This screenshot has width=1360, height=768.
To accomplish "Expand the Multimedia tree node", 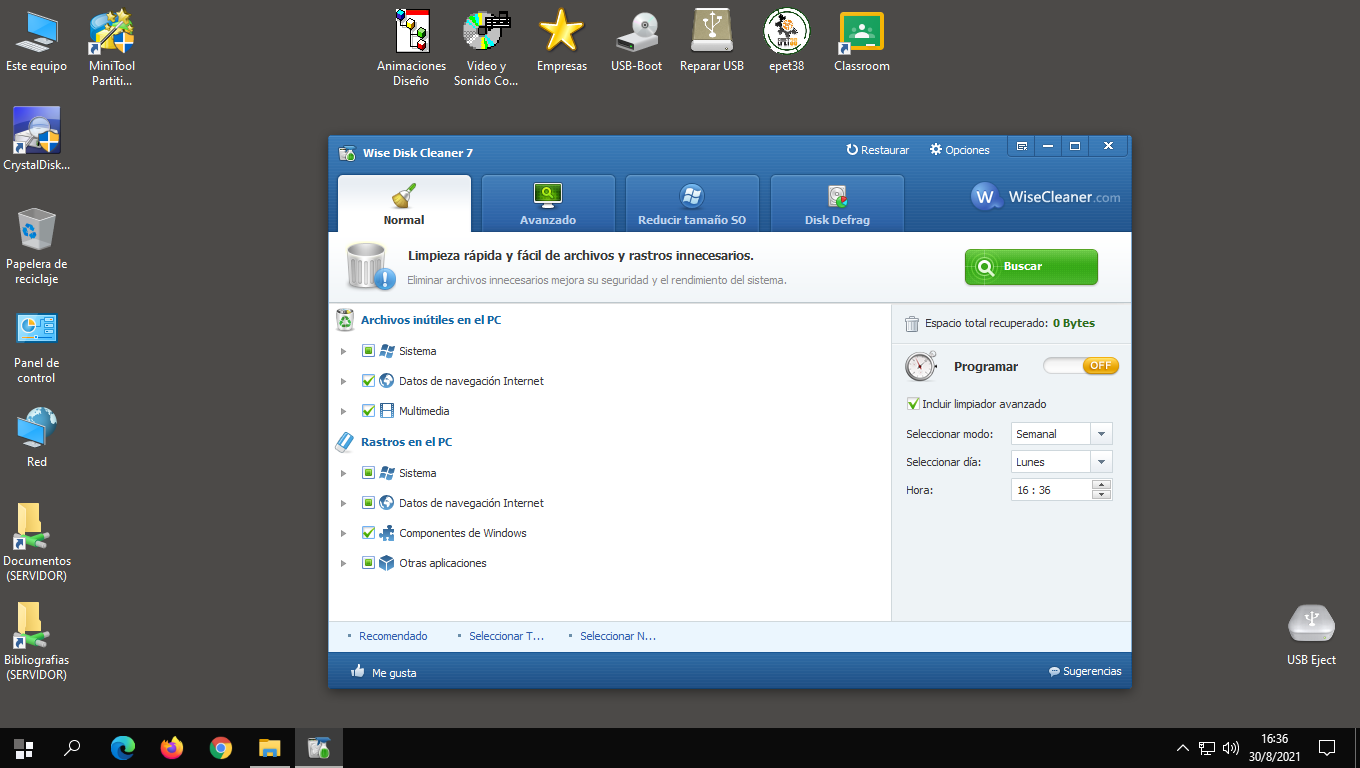I will coord(343,411).
